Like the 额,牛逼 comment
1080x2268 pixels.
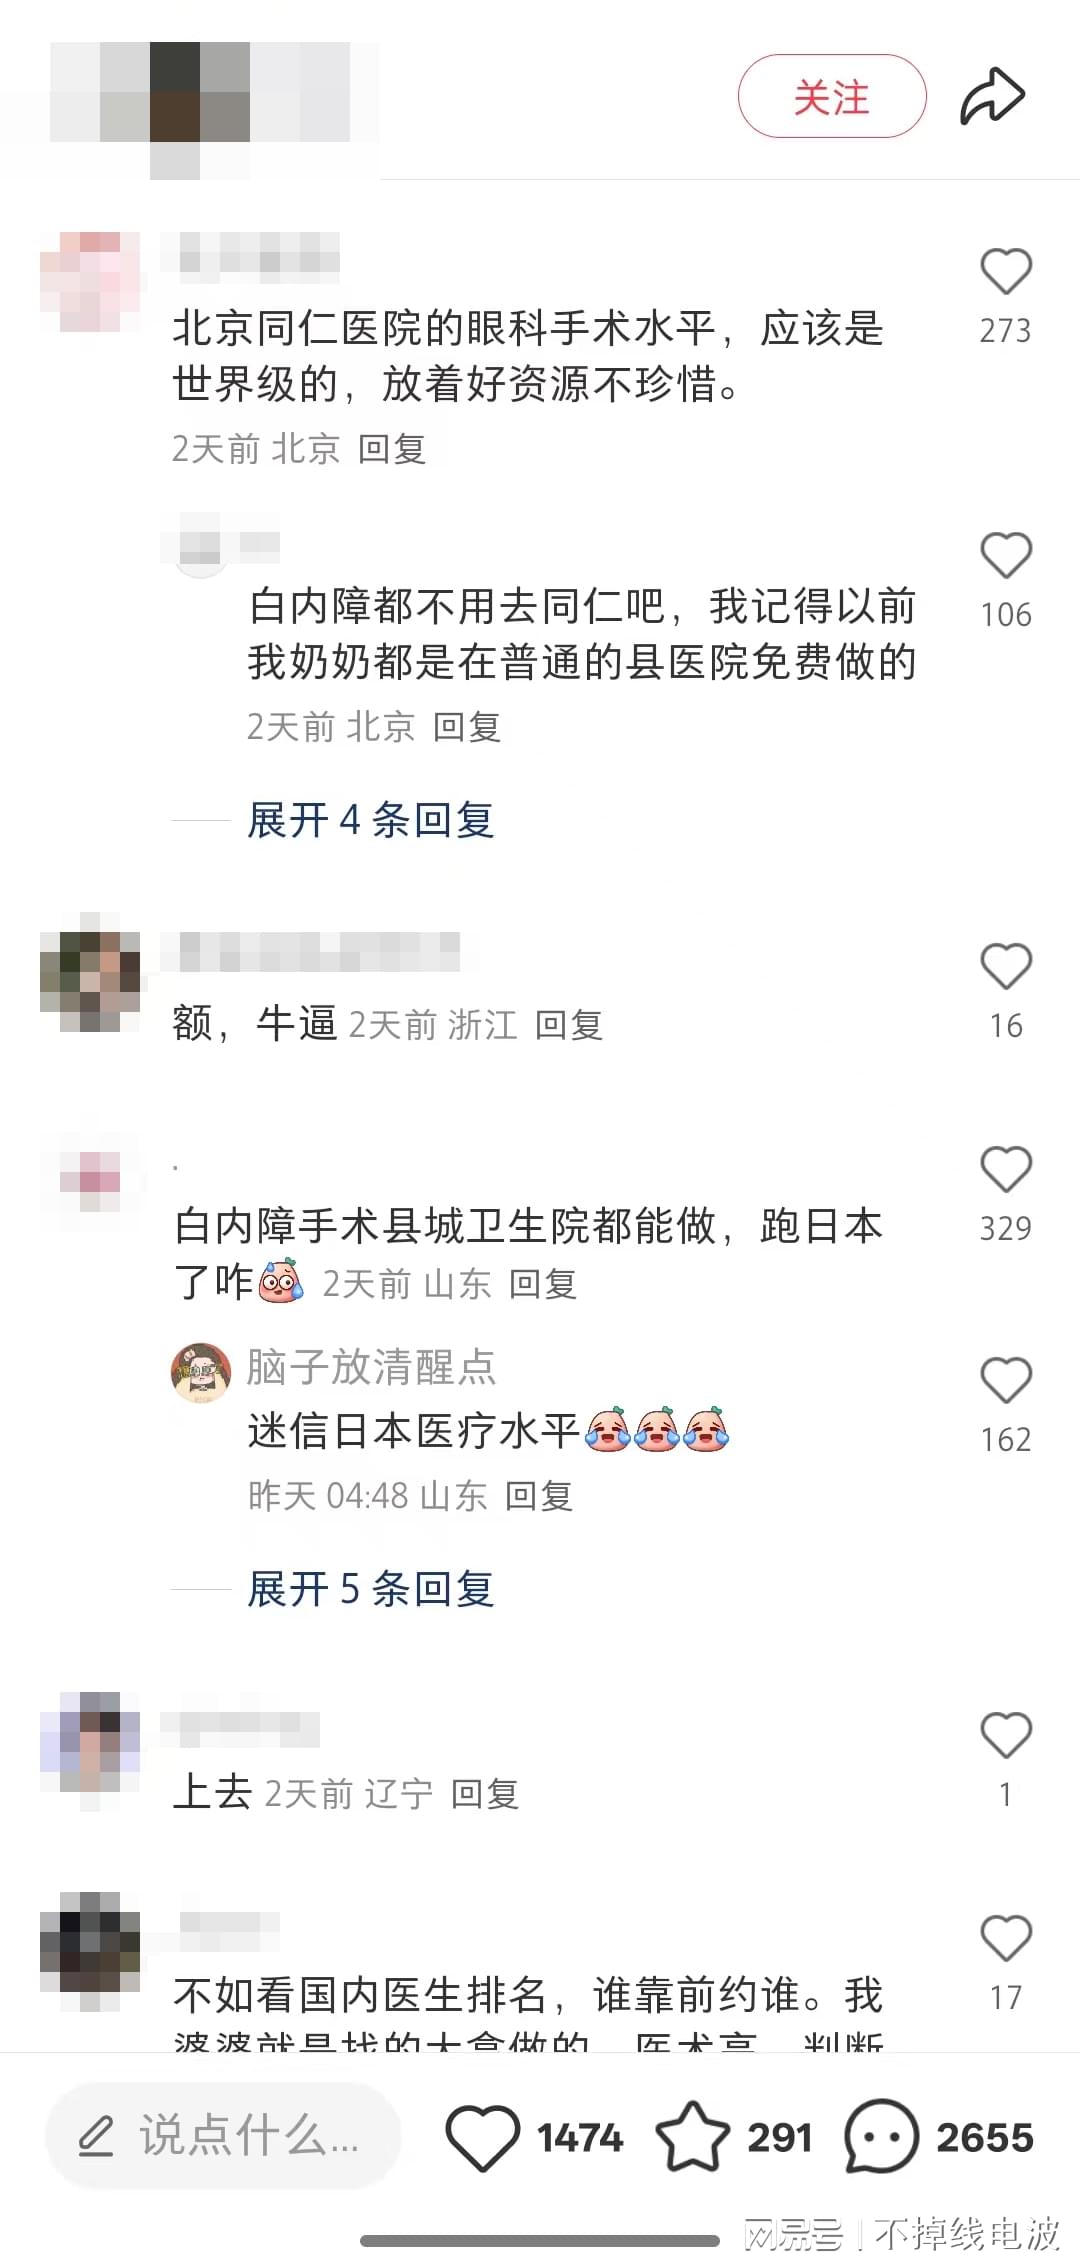pos(1005,966)
